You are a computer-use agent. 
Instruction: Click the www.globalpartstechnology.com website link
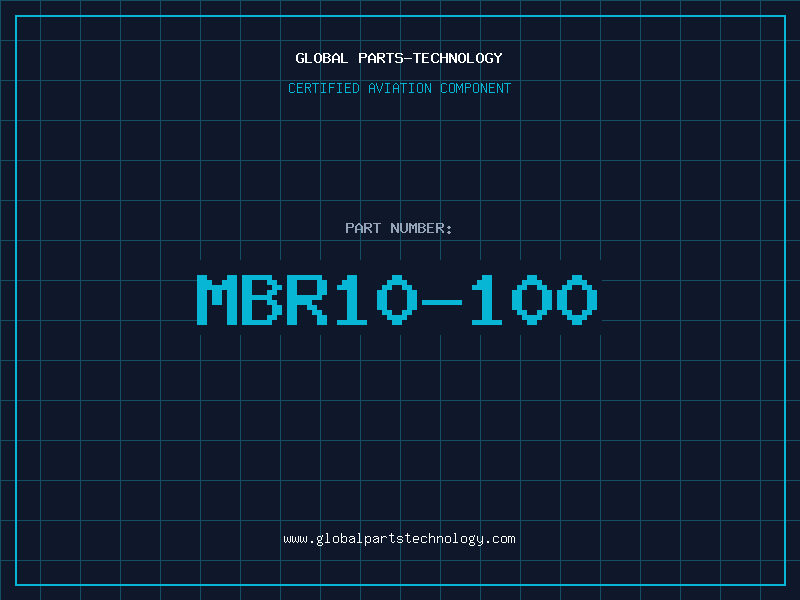(399, 539)
